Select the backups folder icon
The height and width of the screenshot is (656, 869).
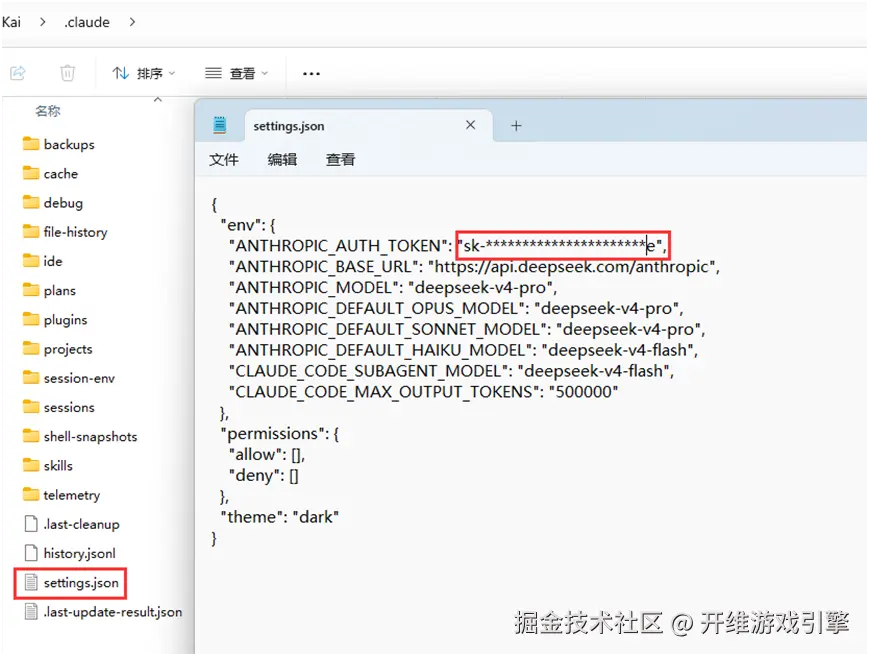click(31, 144)
